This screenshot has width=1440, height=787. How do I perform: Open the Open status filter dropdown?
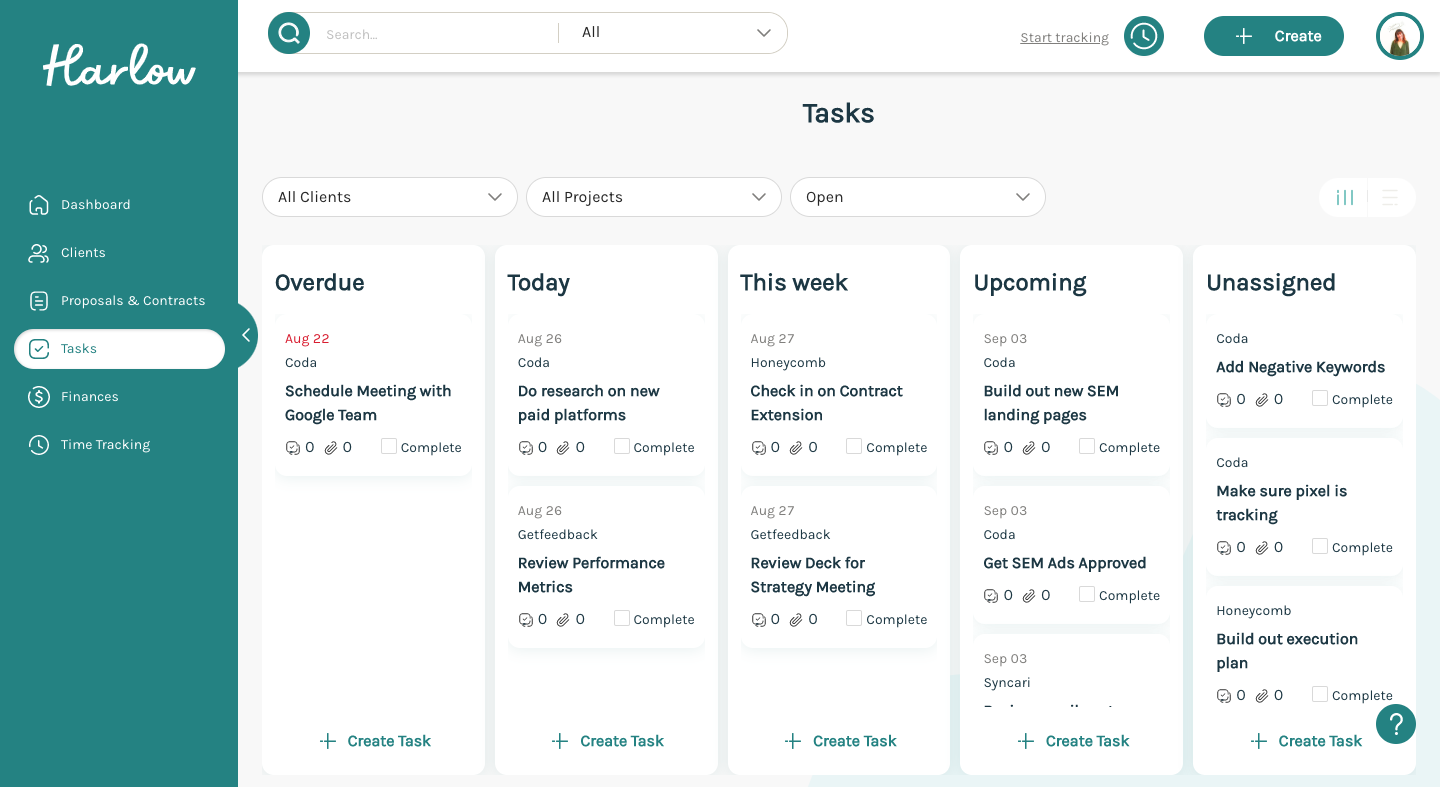click(917, 197)
